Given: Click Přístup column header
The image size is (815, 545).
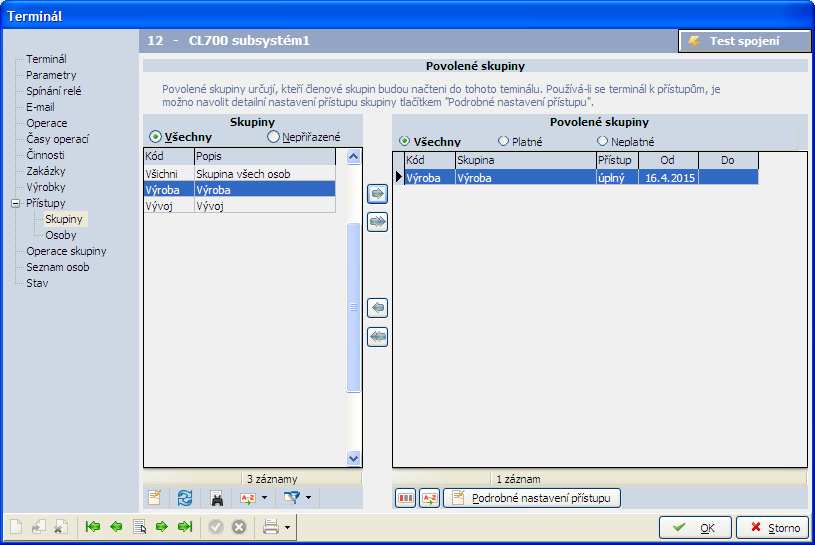Looking at the screenshot, I should pyautogui.click(x=617, y=160).
